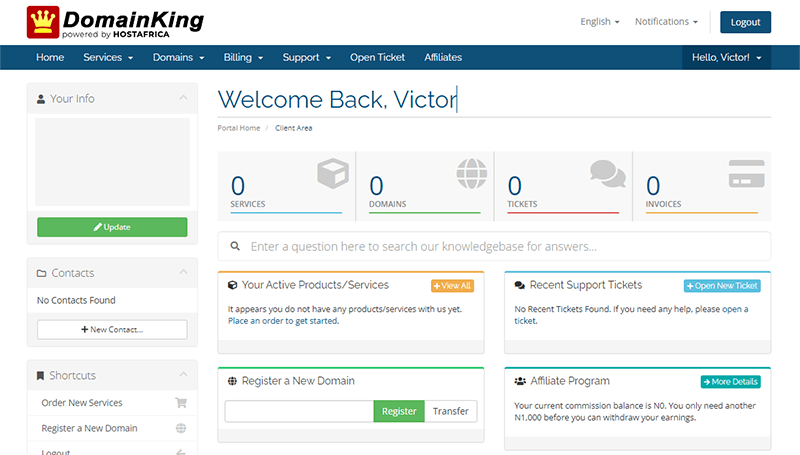The width and height of the screenshot is (800, 455).
Task: Click the More Details button
Action: (731, 382)
